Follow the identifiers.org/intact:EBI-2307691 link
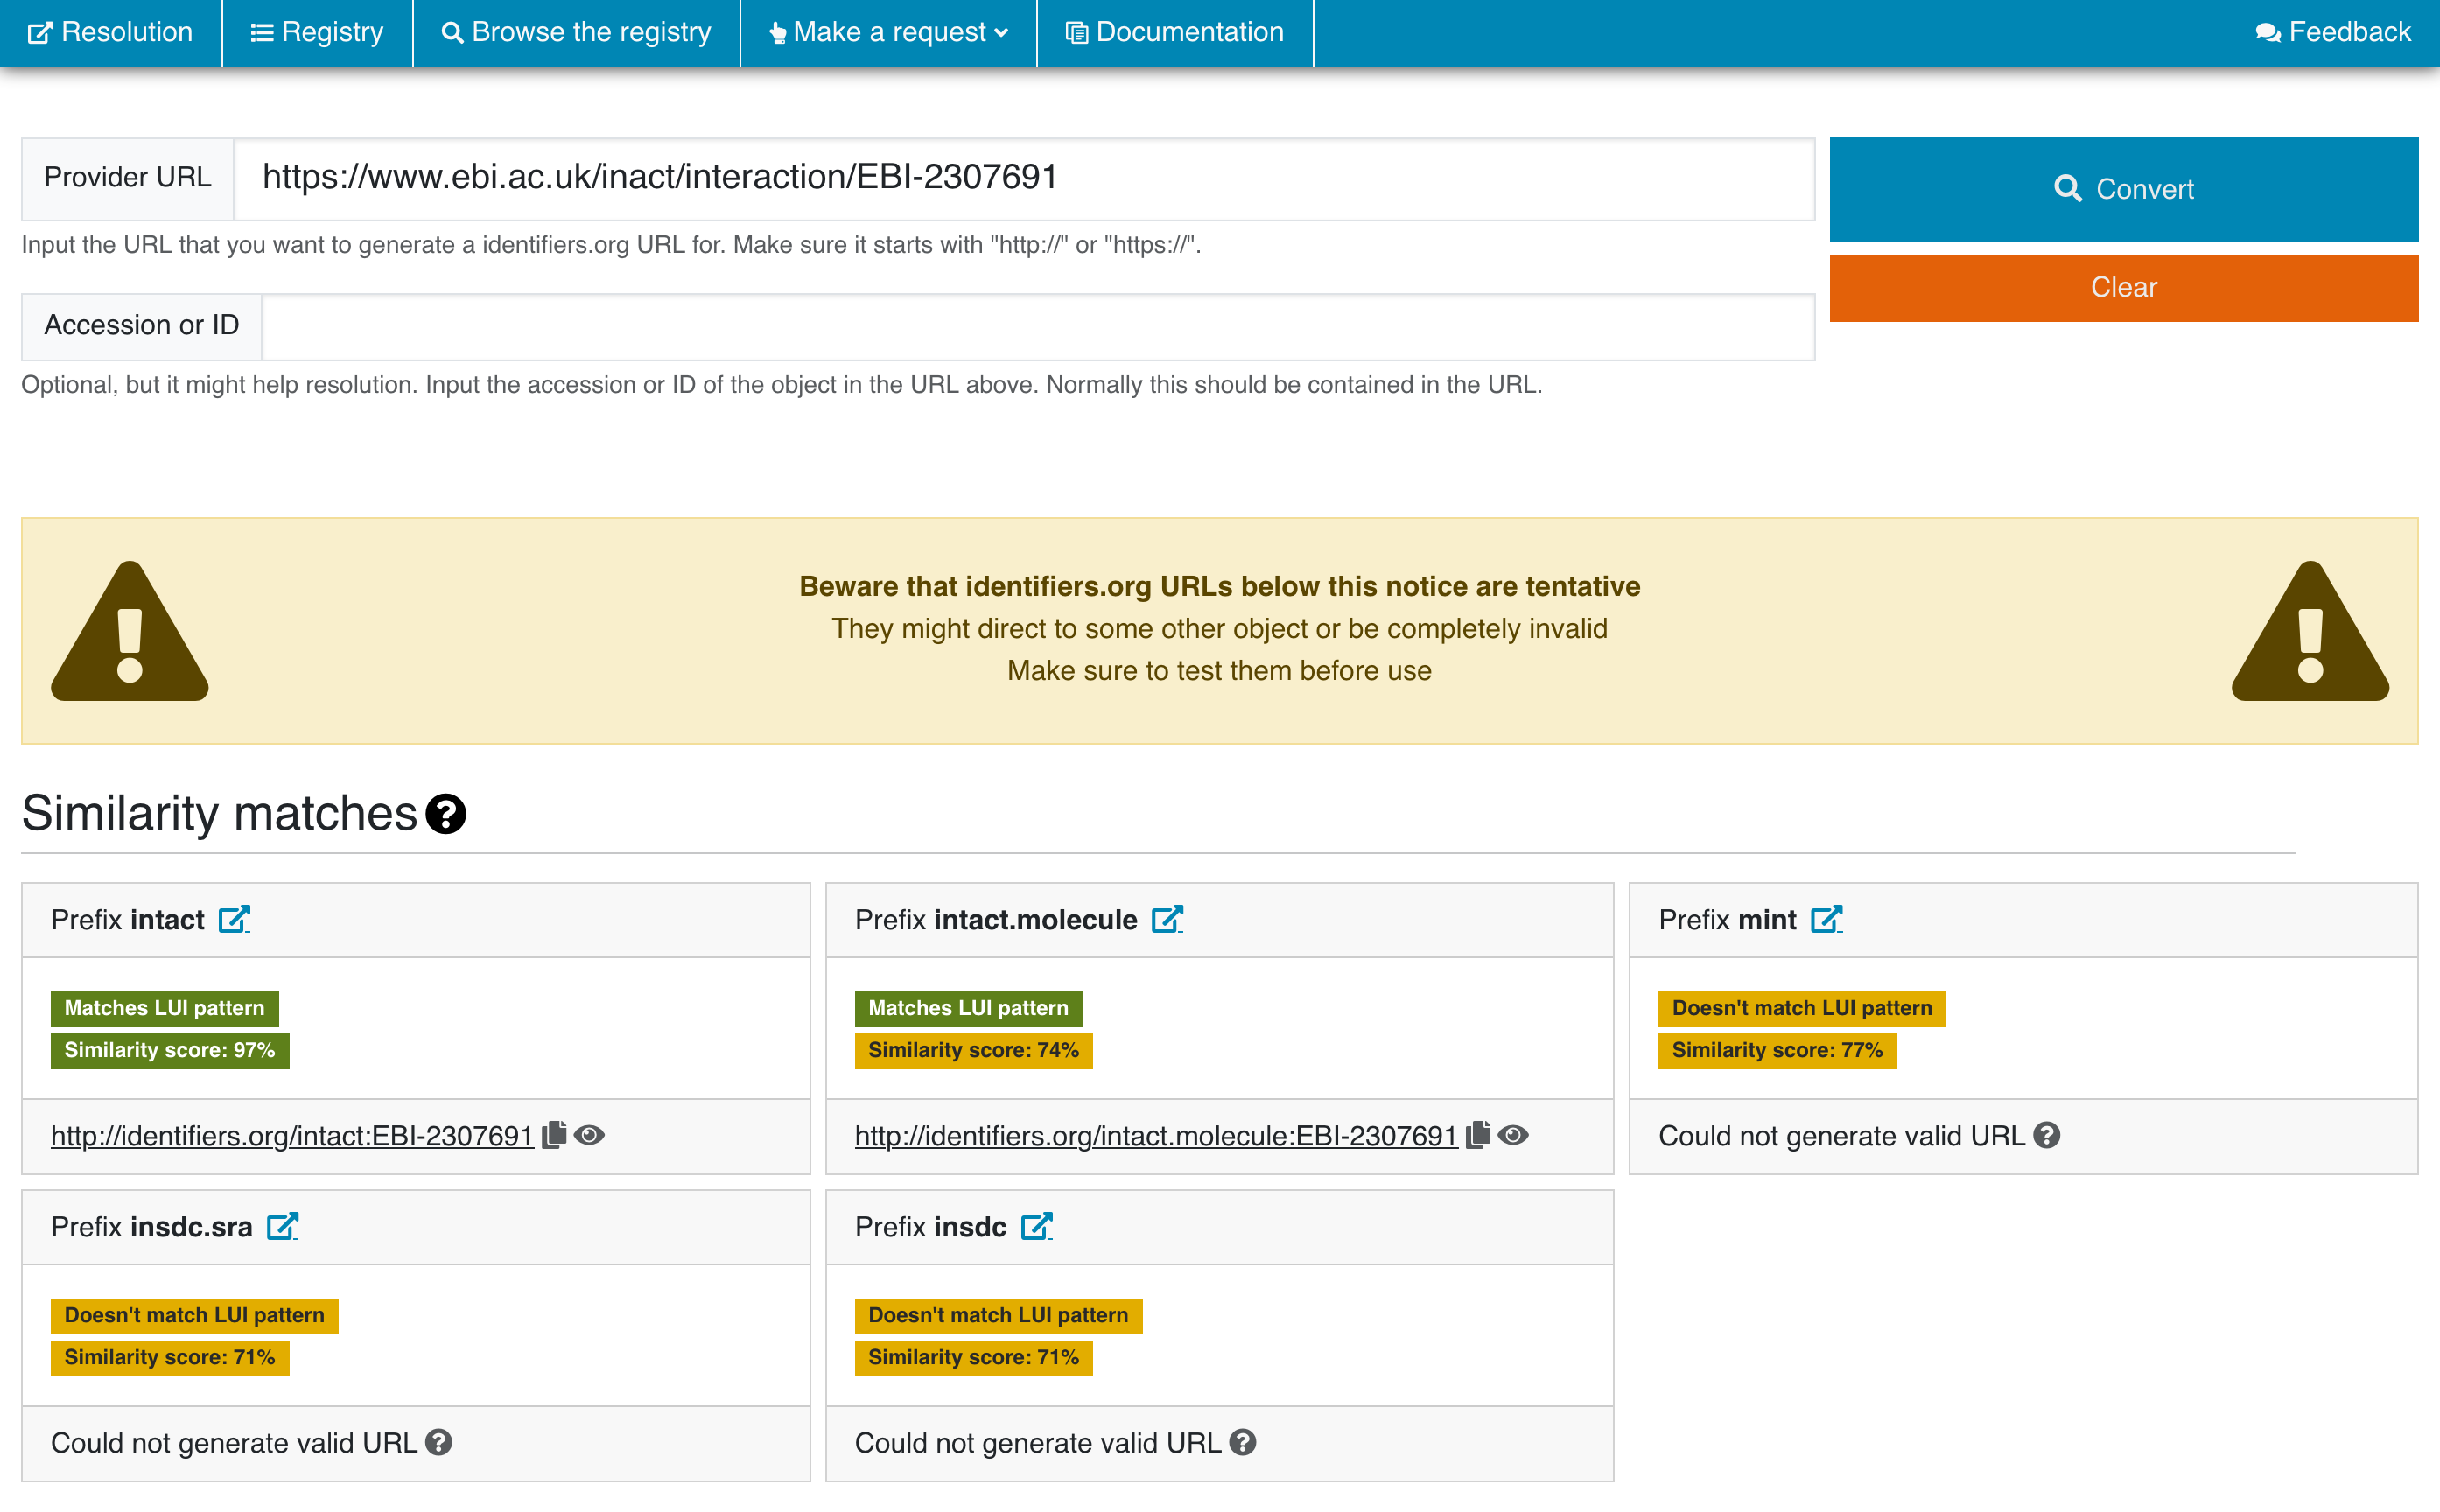The image size is (2440, 1512). (x=292, y=1136)
